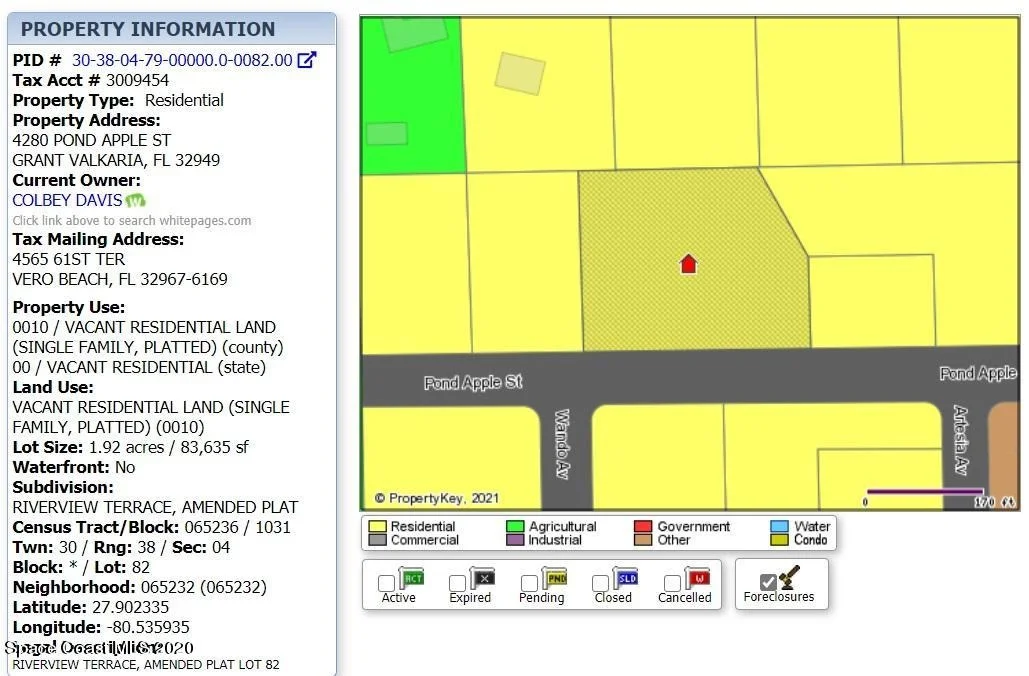Click the Other tan legend swatch
The image size is (1029, 676).
643,540
